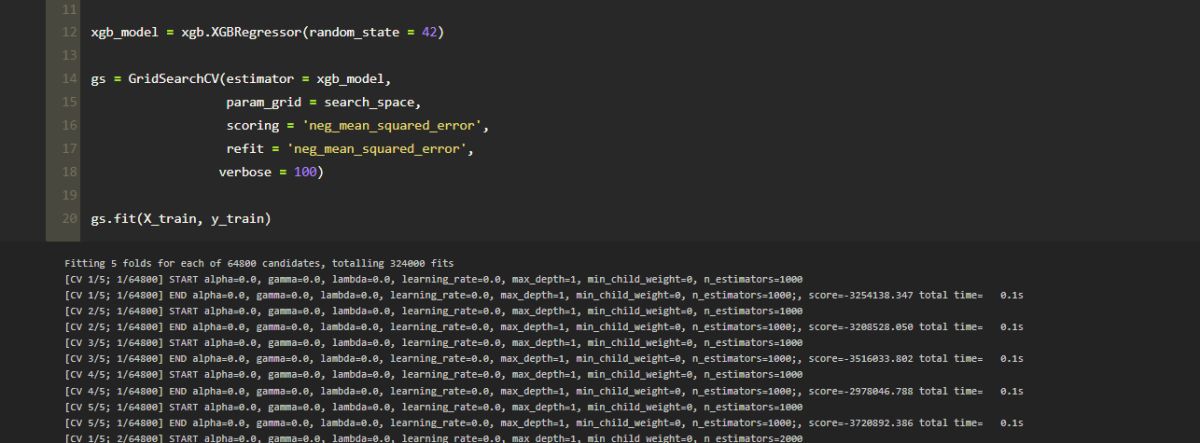Viewport: 1200px width, 443px height.
Task: Click 'total time= 0.1s' on the CV 2/5 END line
Action: [971, 326]
